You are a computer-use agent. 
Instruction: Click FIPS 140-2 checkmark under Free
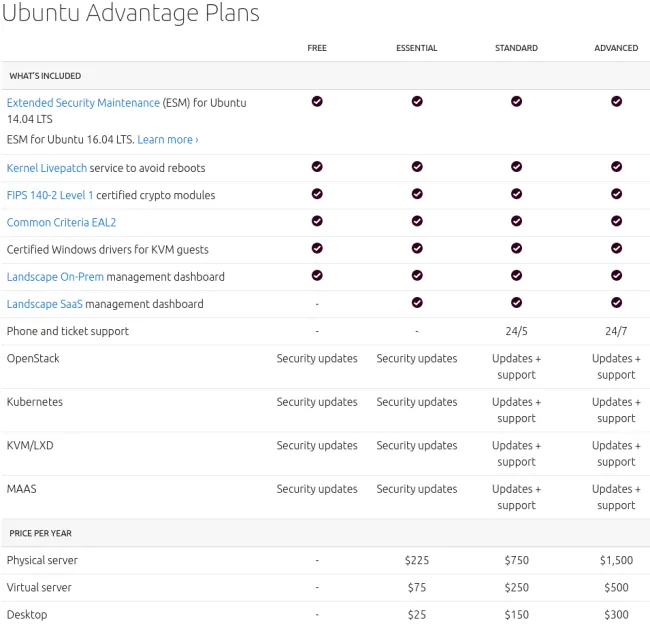[317, 194]
